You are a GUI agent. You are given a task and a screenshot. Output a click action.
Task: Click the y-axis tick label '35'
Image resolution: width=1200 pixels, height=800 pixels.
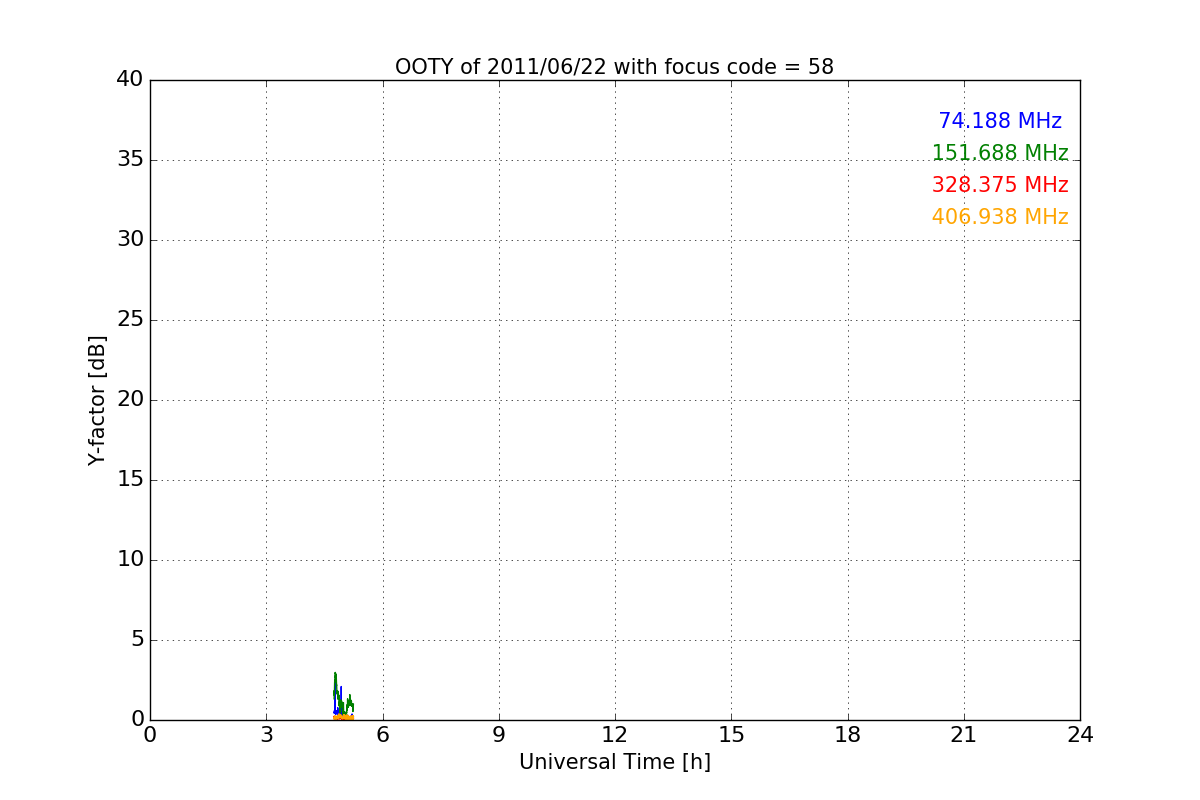tap(130, 160)
